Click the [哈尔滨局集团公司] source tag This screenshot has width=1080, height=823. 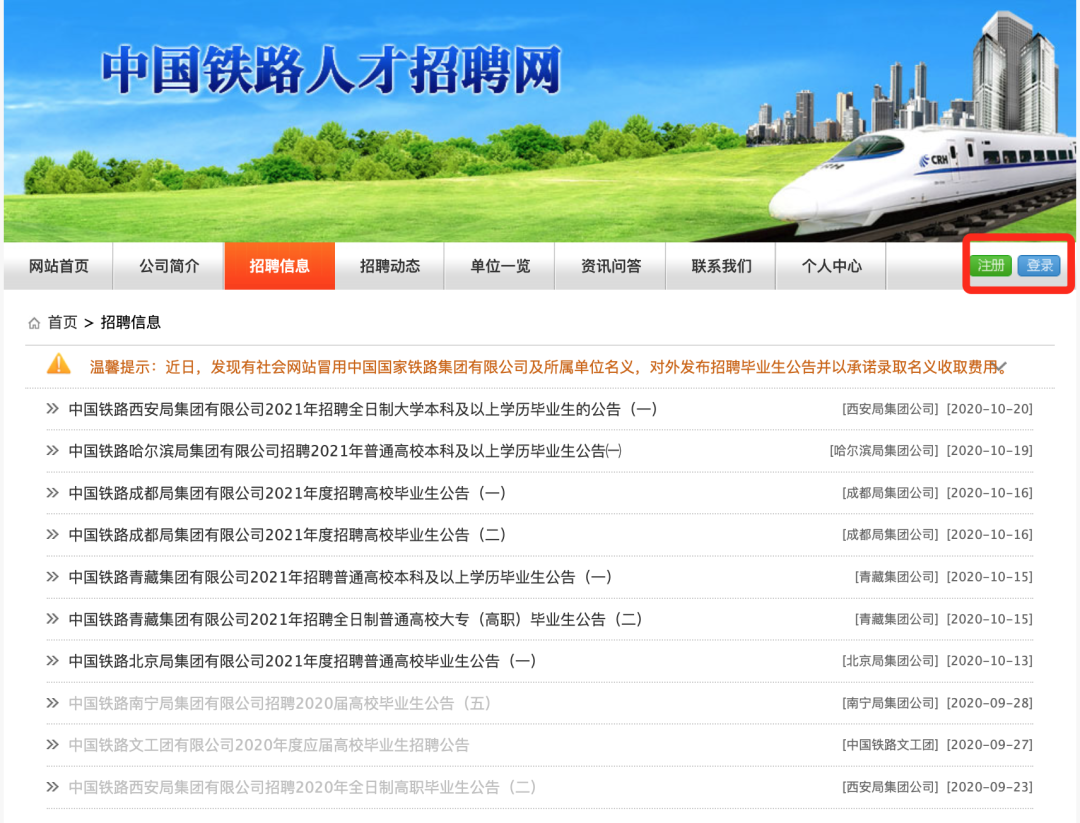(884, 451)
